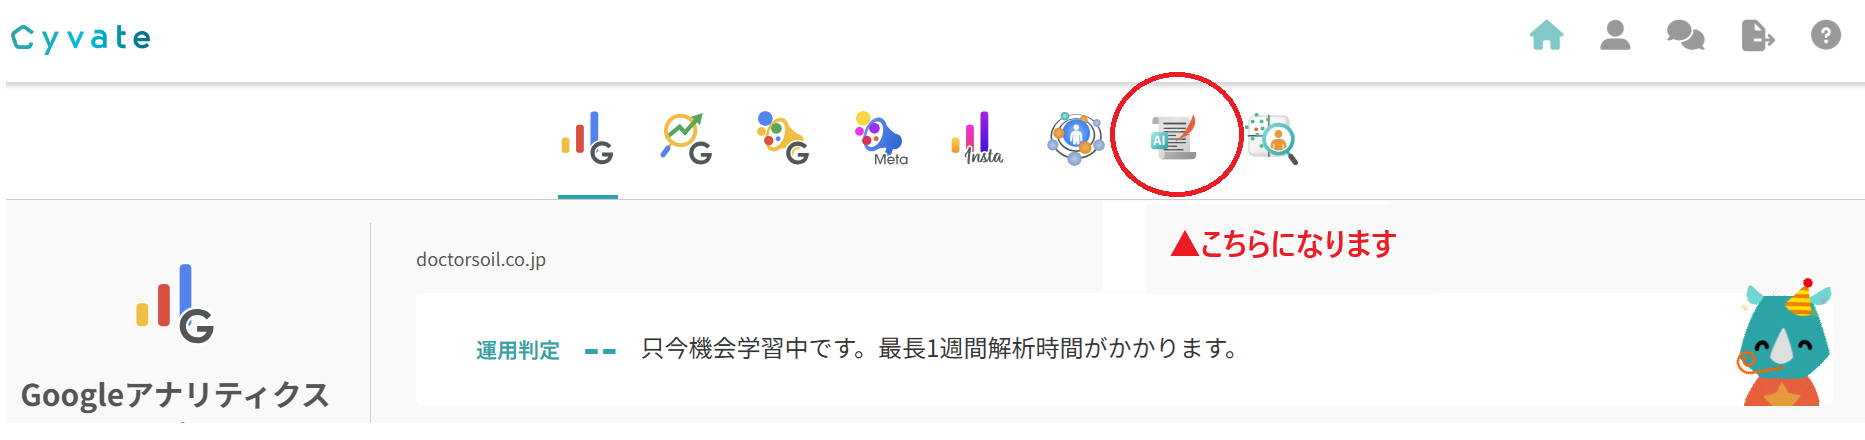Select the Insta analytics tab
The image size is (1865, 440).
click(x=977, y=138)
